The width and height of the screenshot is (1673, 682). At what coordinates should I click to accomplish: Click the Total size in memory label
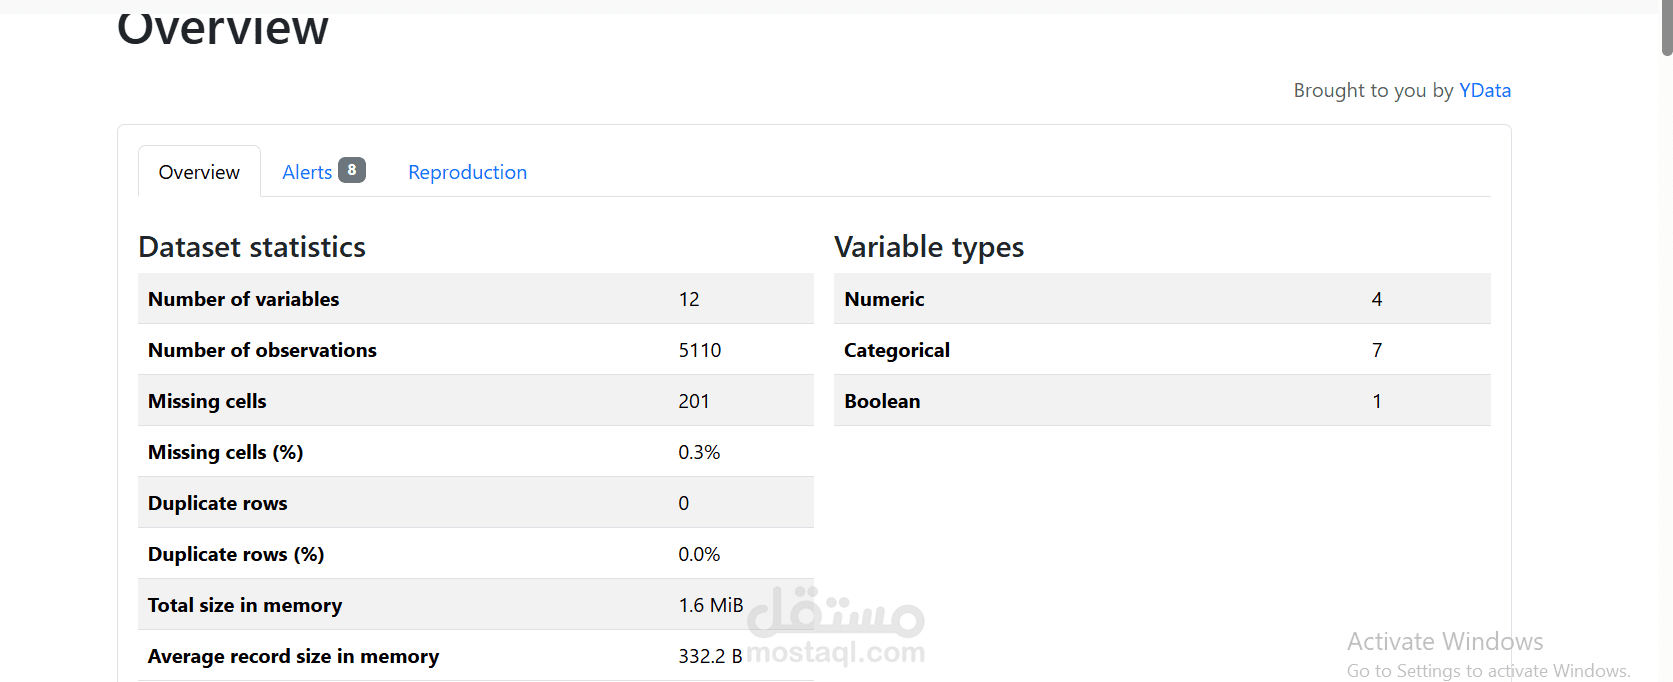tap(245, 605)
